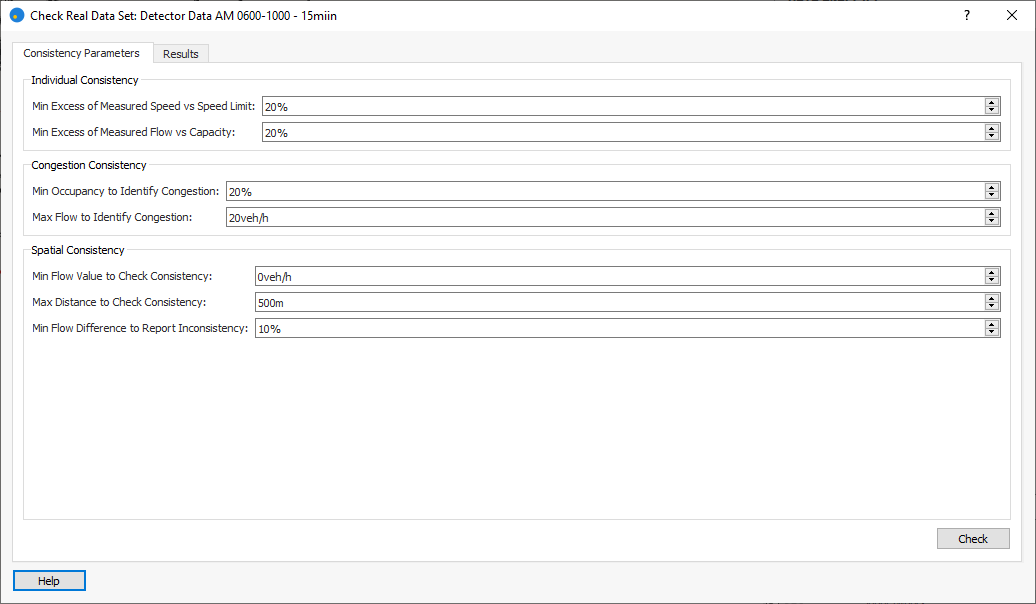Open Help for this dialog
This screenshot has width=1036, height=604.
[49, 581]
